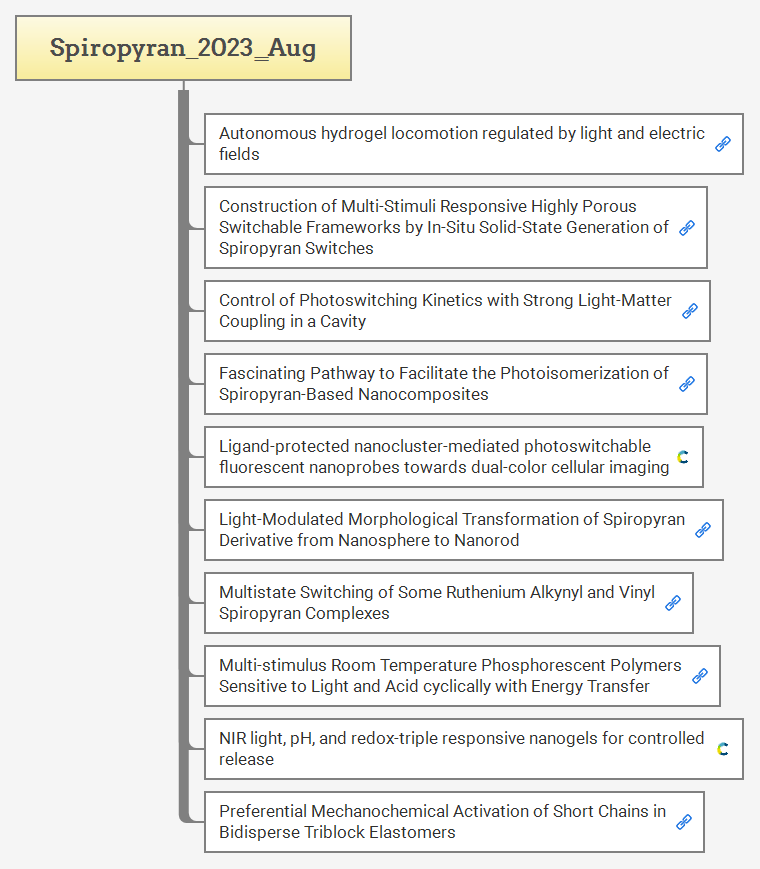Select Multistate Switching of Ruthenium topic
This screenshot has width=760, height=869.
(x=437, y=603)
